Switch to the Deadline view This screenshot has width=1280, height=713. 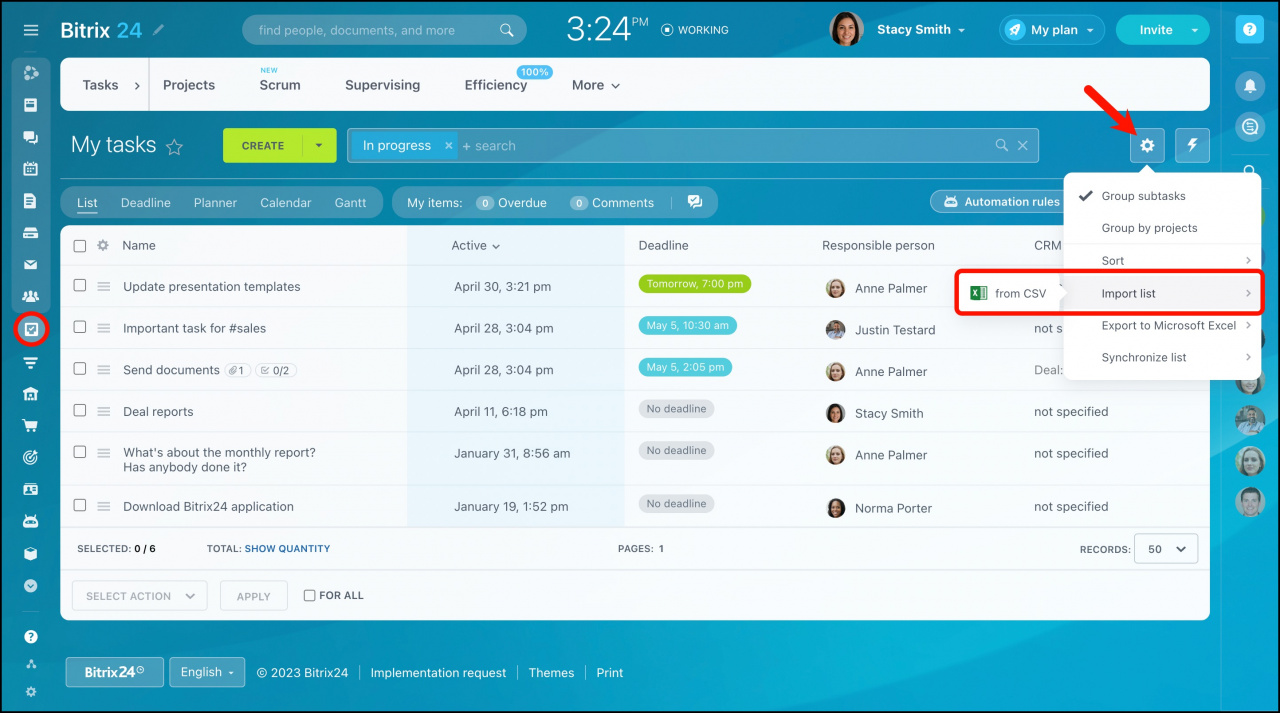[146, 203]
